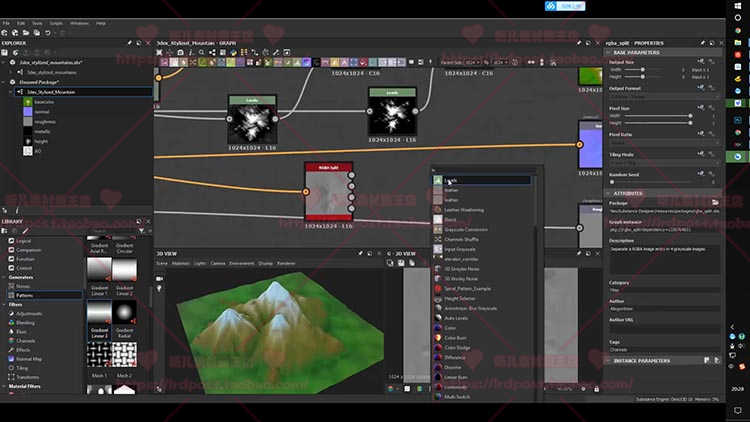Click the red RGBA Split node
Image resolution: width=750 pixels, height=422 pixels.
[x=329, y=191]
